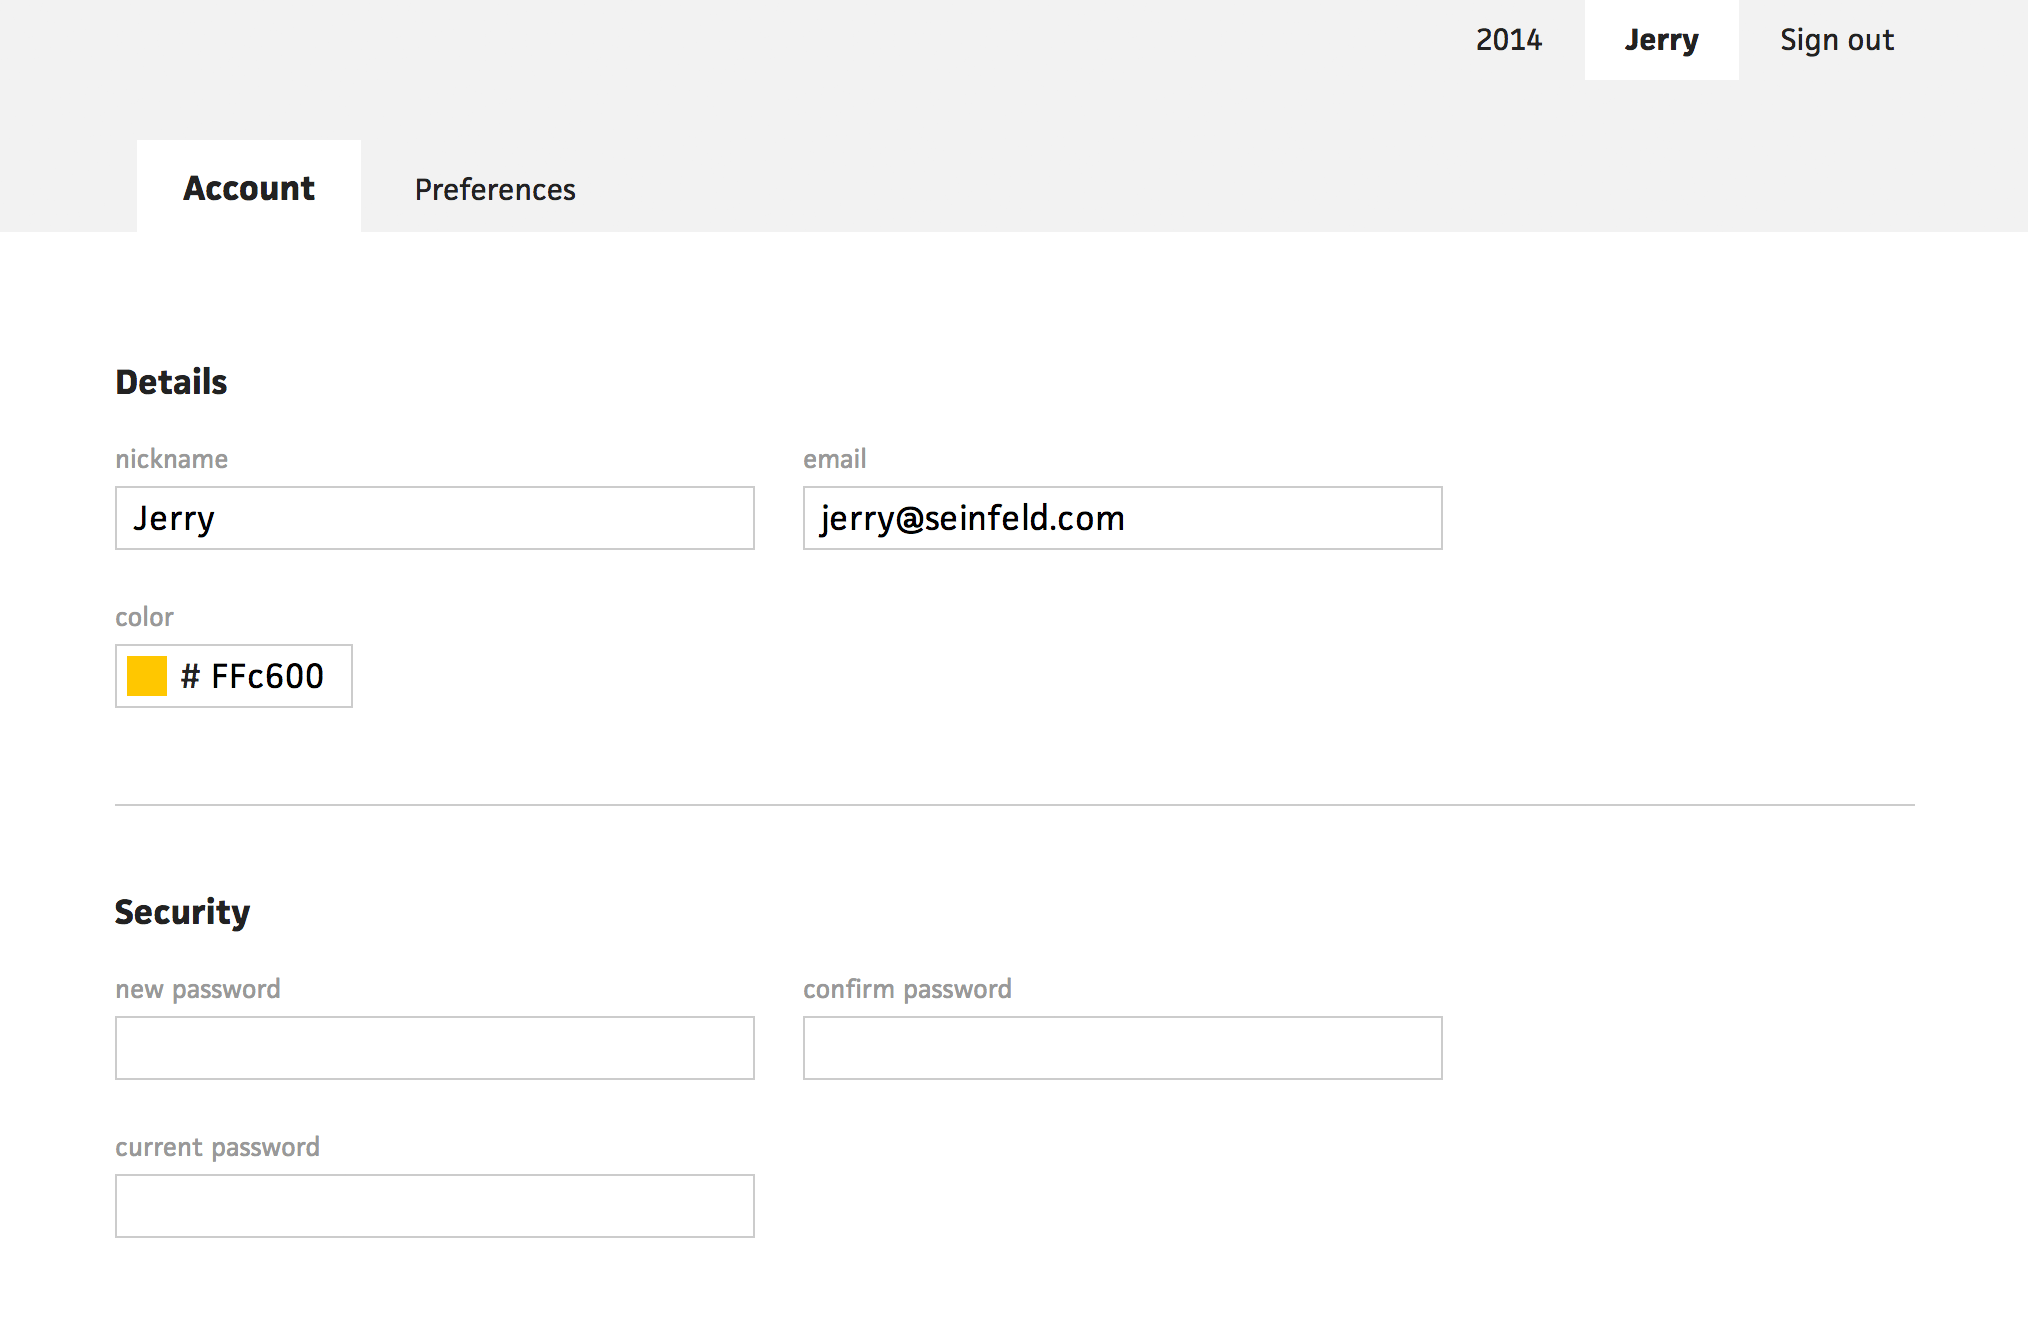Viewport: 2028px width, 1324px height.
Task: Click the new password field
Action: [x=434, y=1048]
